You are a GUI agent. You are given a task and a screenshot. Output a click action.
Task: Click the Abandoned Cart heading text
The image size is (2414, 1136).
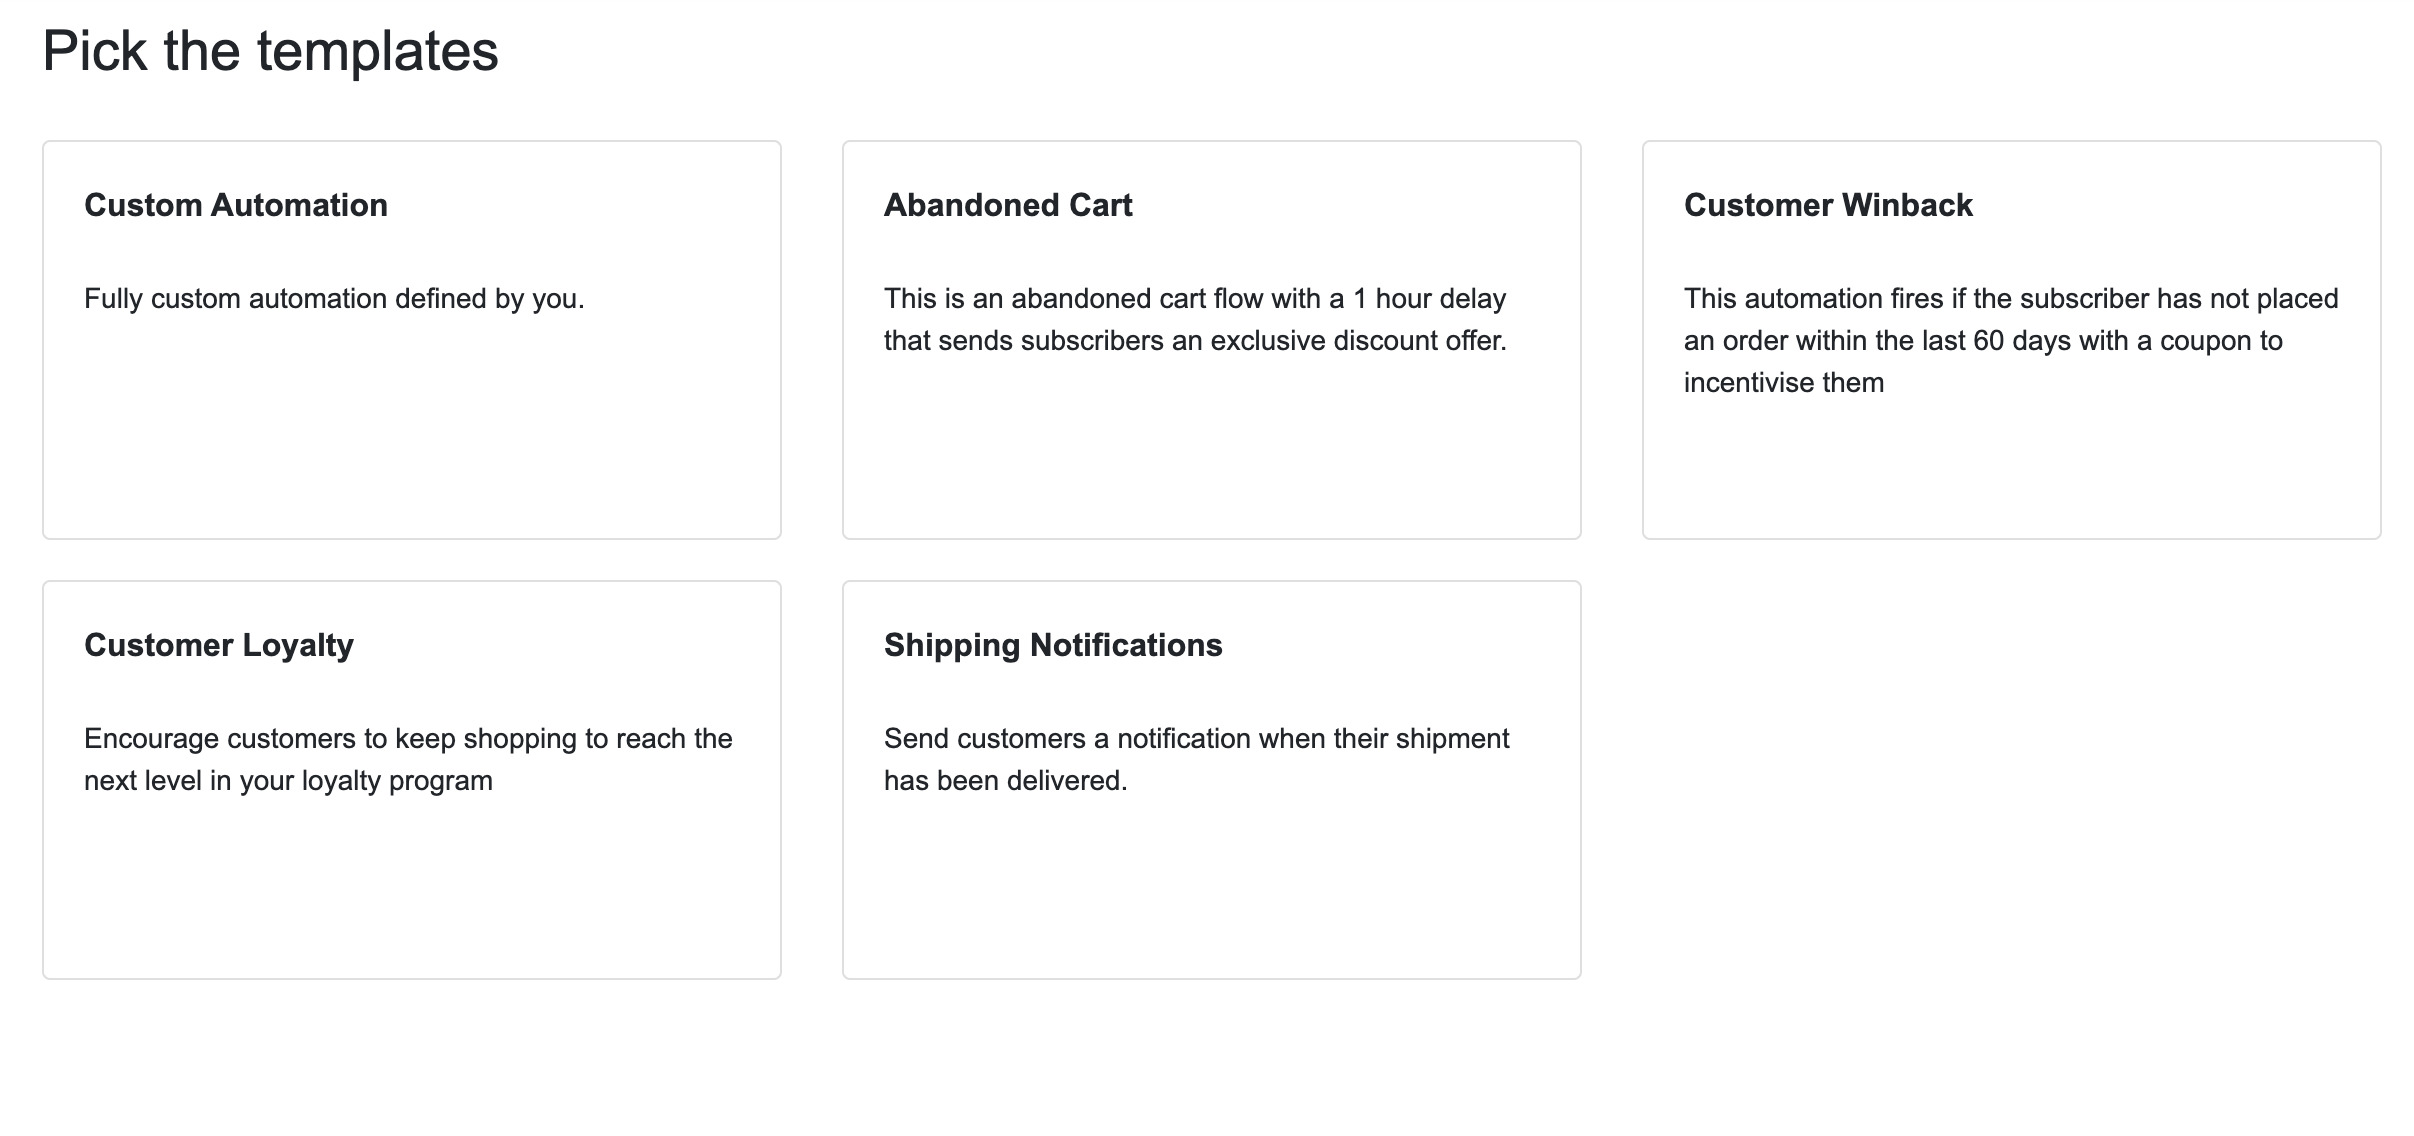point(1008,205)
